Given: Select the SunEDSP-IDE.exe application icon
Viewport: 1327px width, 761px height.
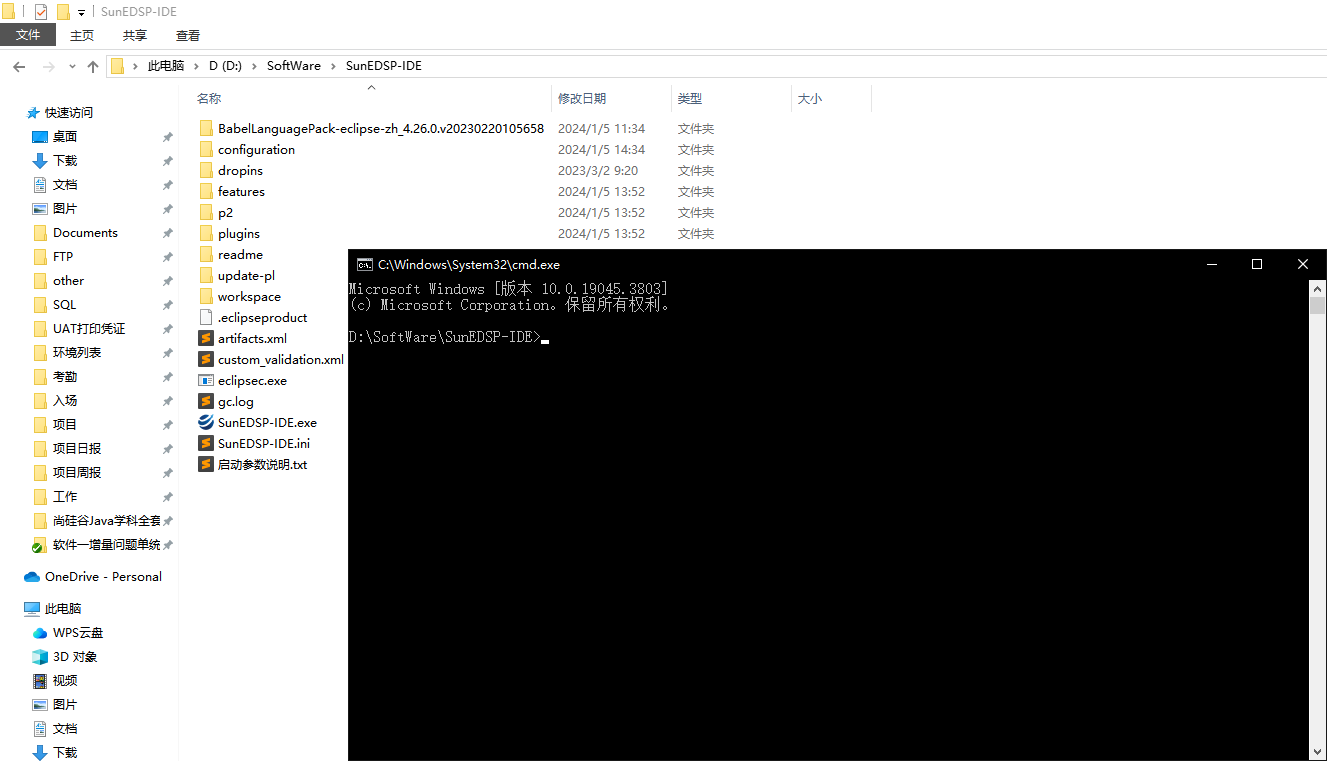Looking at the screenshot, I should (x=206, y=422).
